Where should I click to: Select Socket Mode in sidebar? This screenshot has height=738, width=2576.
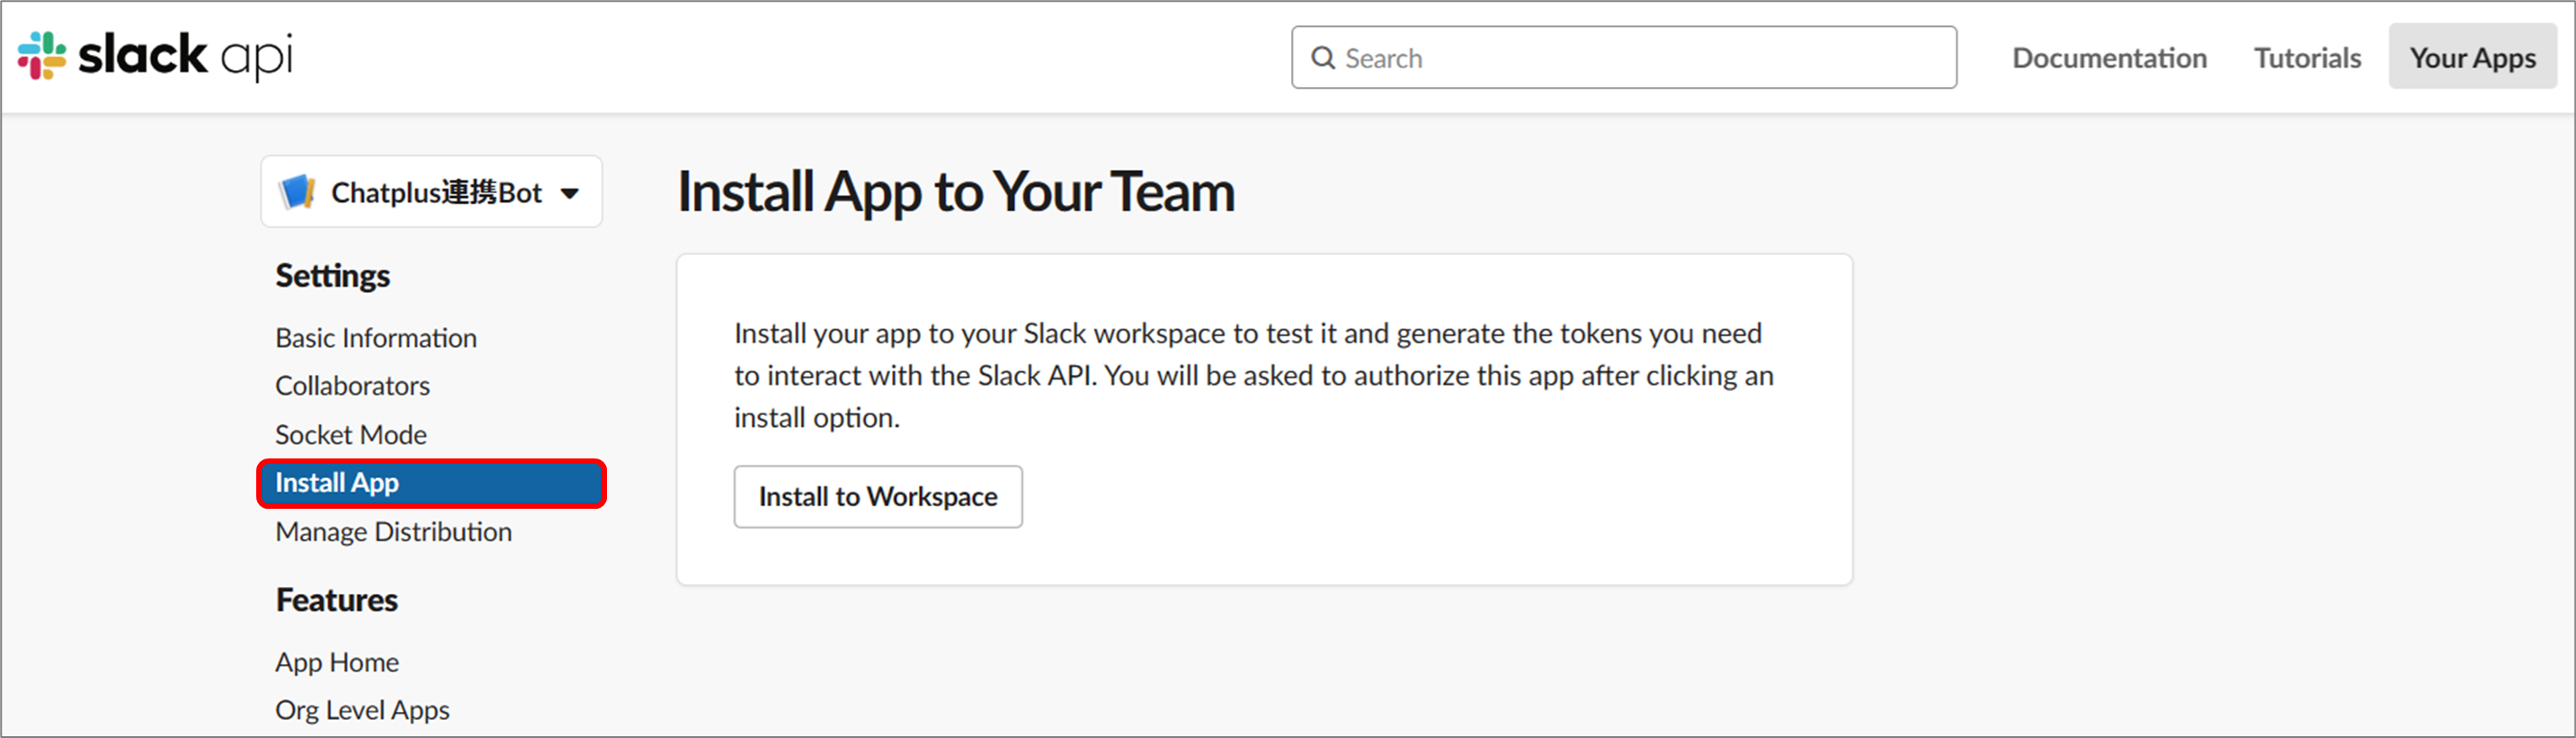click(x=351, y=435)
